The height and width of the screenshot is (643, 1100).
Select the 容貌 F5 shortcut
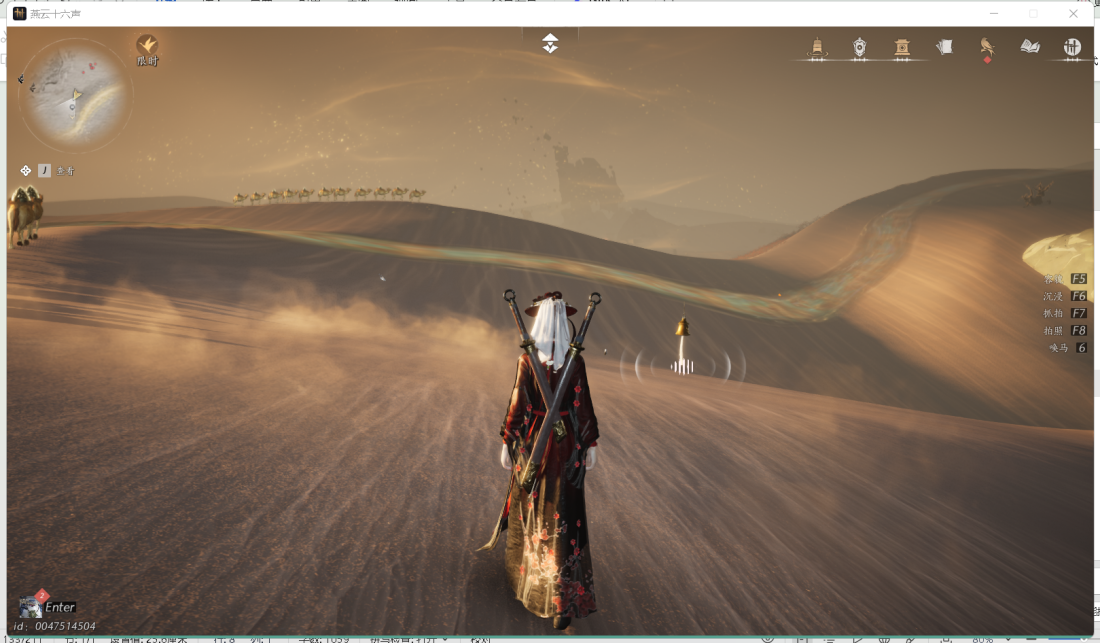(x=1065, y=278)
